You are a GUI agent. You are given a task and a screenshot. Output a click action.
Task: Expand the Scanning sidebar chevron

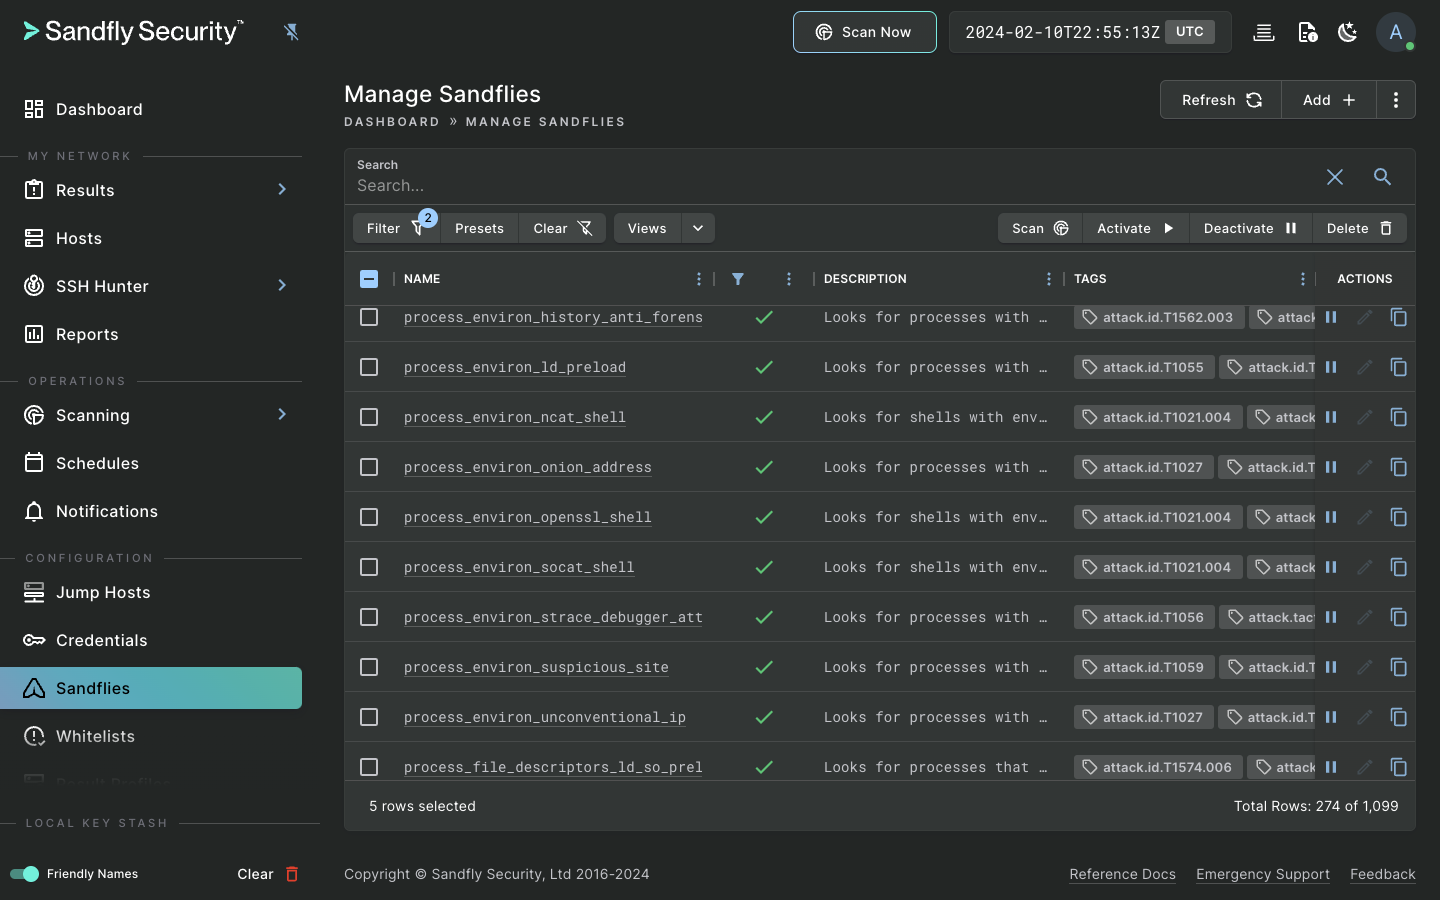(282, 414)
